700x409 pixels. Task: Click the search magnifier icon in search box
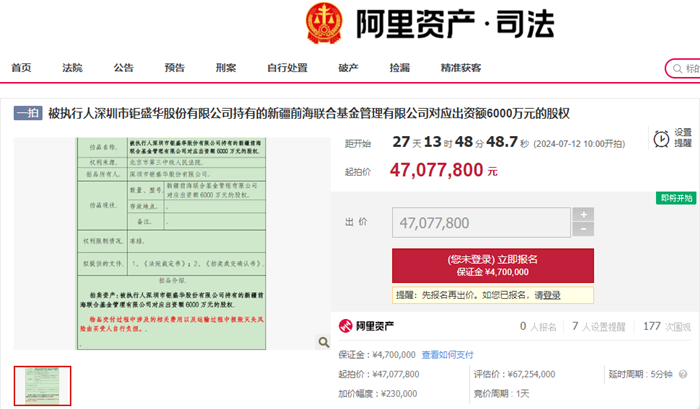pyautogui.click(x=676, y=69)
